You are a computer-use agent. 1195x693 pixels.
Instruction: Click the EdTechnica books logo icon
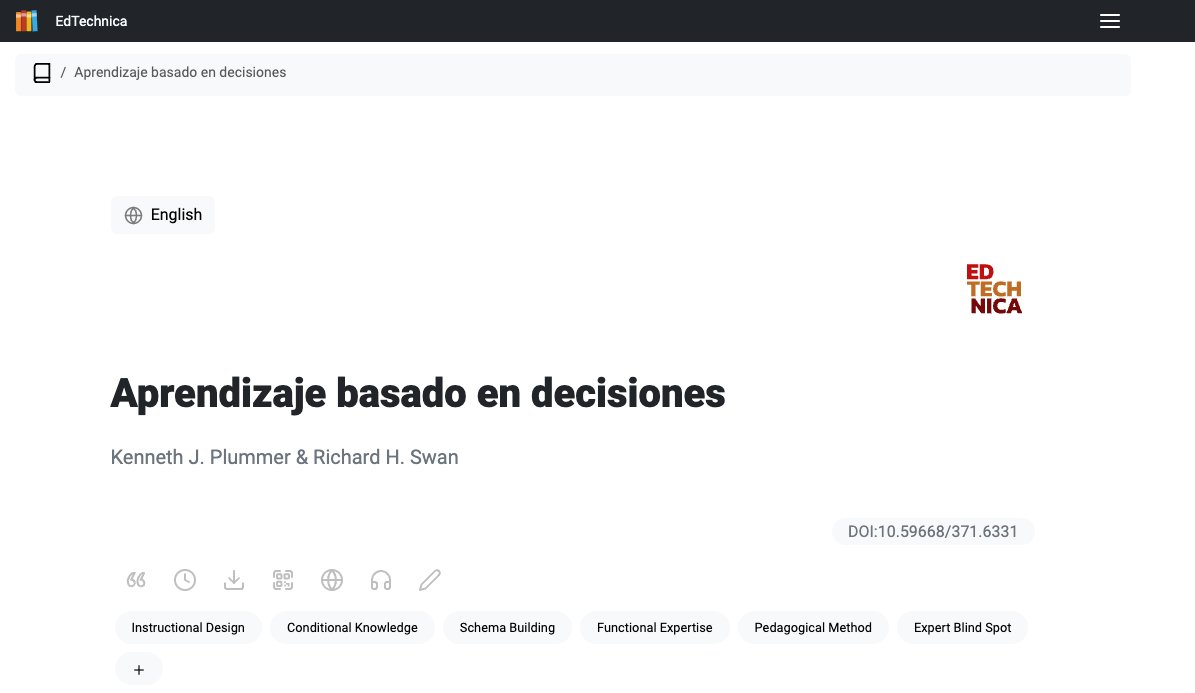27,21
